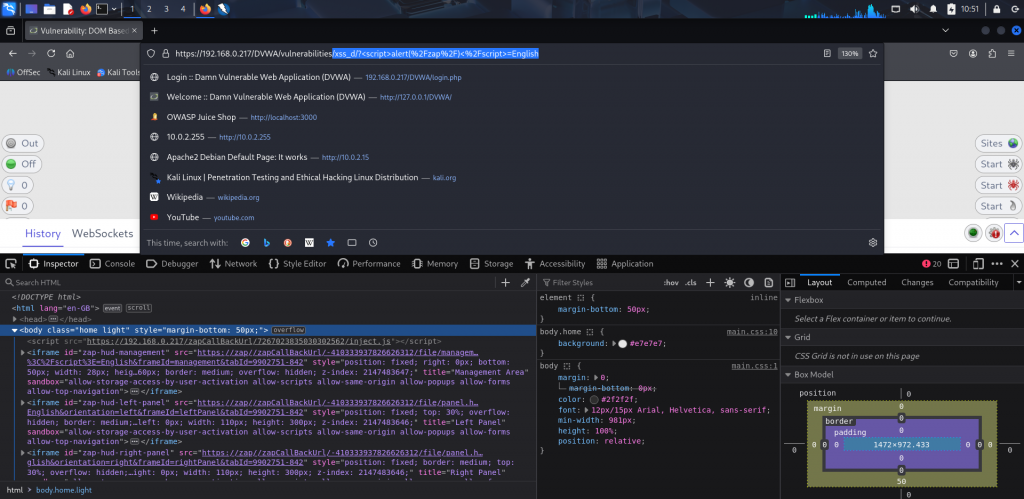1024x499 pixels.
Task: Open the DevTools three-dot customize menu
Action: [997, 264]
